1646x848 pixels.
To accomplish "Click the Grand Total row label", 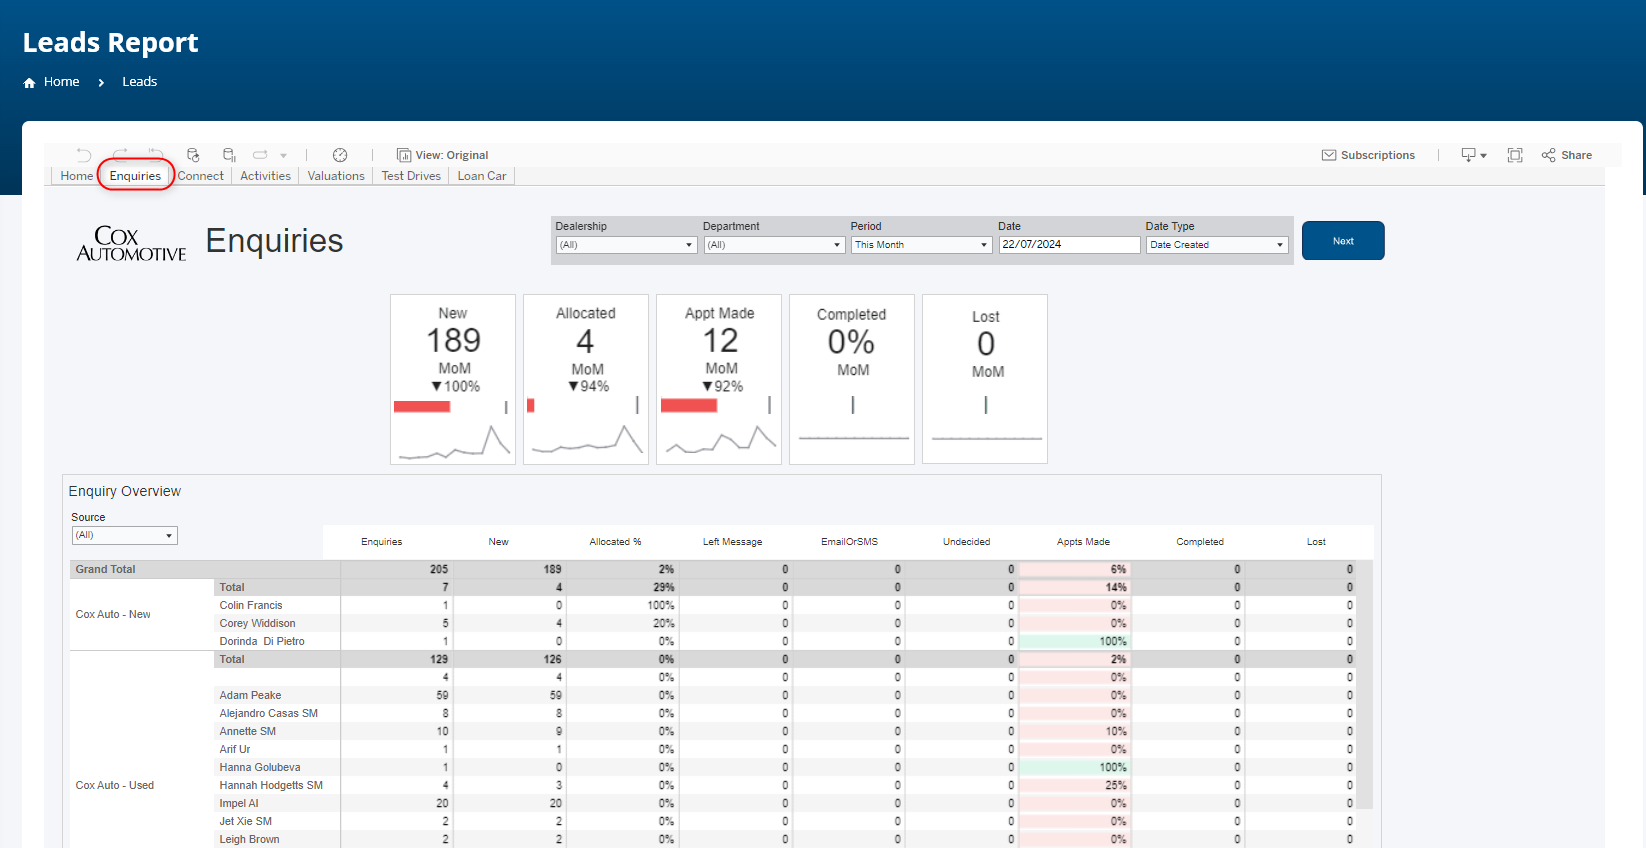I will click(105, 569).
